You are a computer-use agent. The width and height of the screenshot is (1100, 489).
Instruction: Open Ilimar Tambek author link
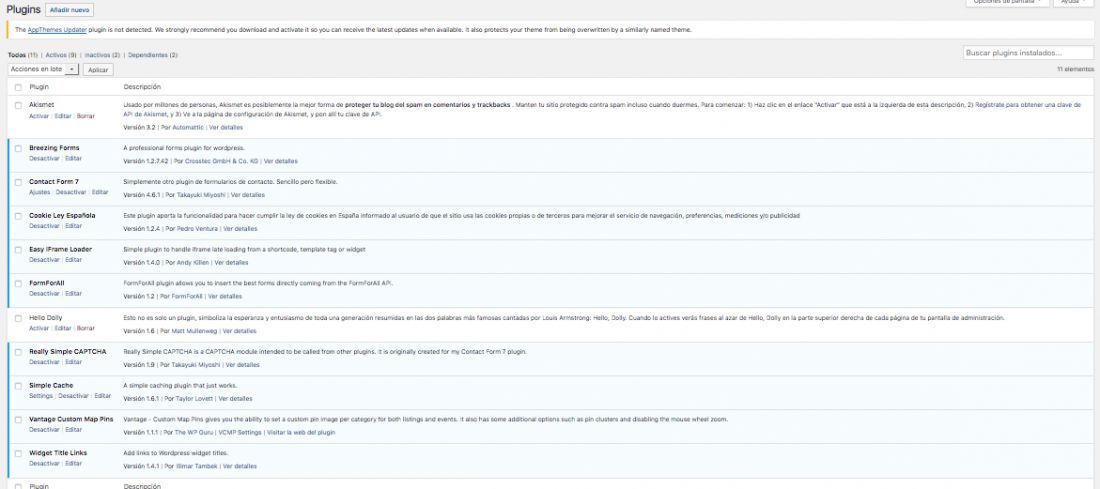pyautogui.click(x=196, y=466)
